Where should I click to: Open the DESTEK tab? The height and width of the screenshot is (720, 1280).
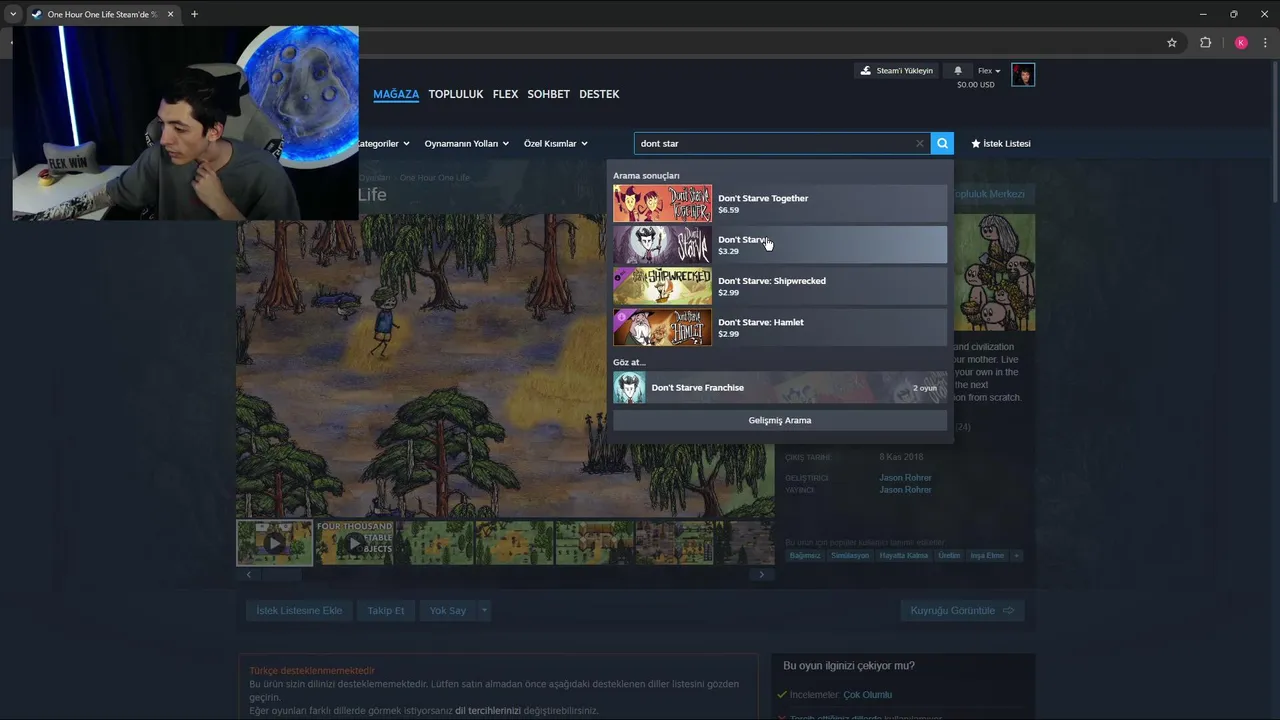(599, 94)
